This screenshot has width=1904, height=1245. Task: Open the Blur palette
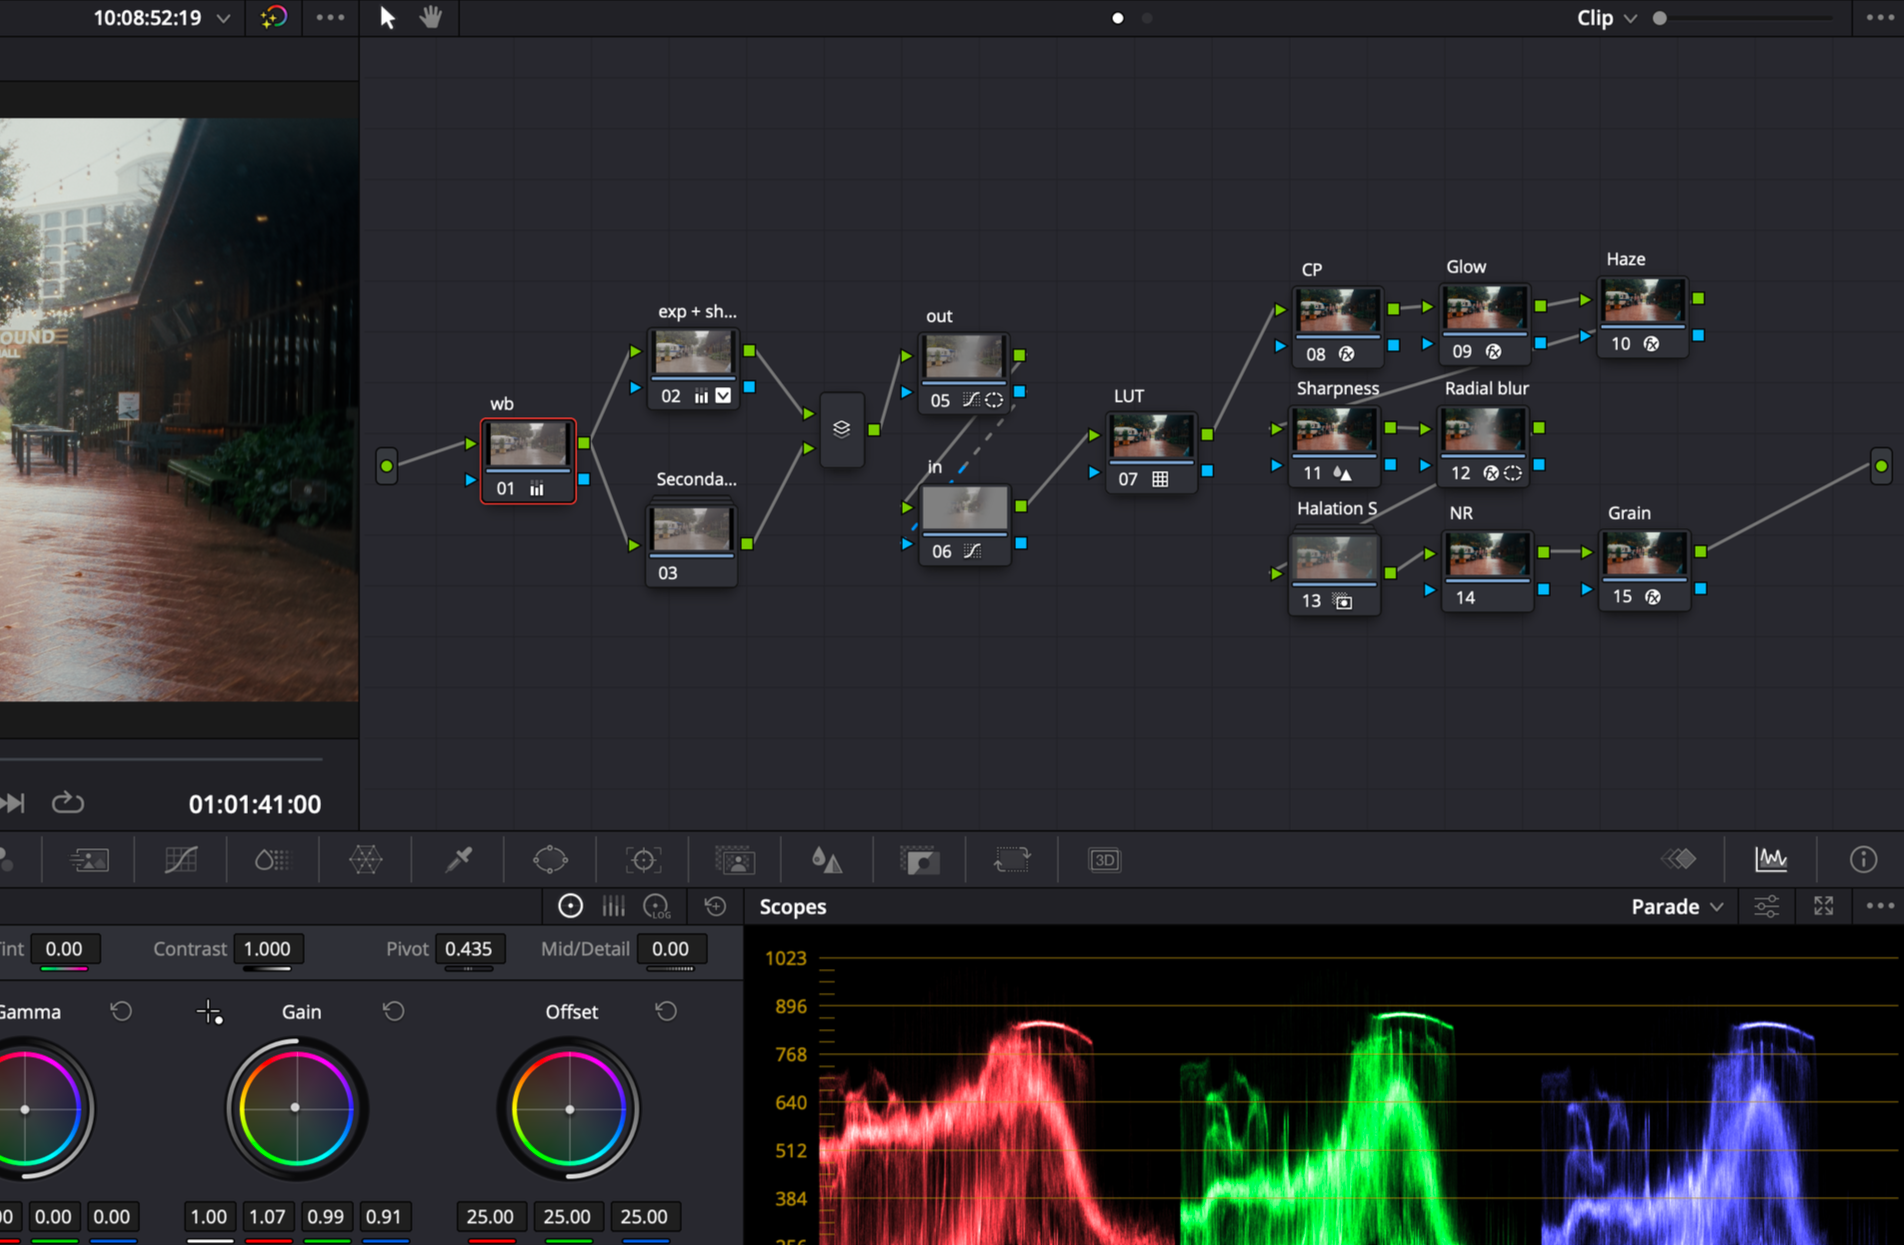tap(827, 859)
